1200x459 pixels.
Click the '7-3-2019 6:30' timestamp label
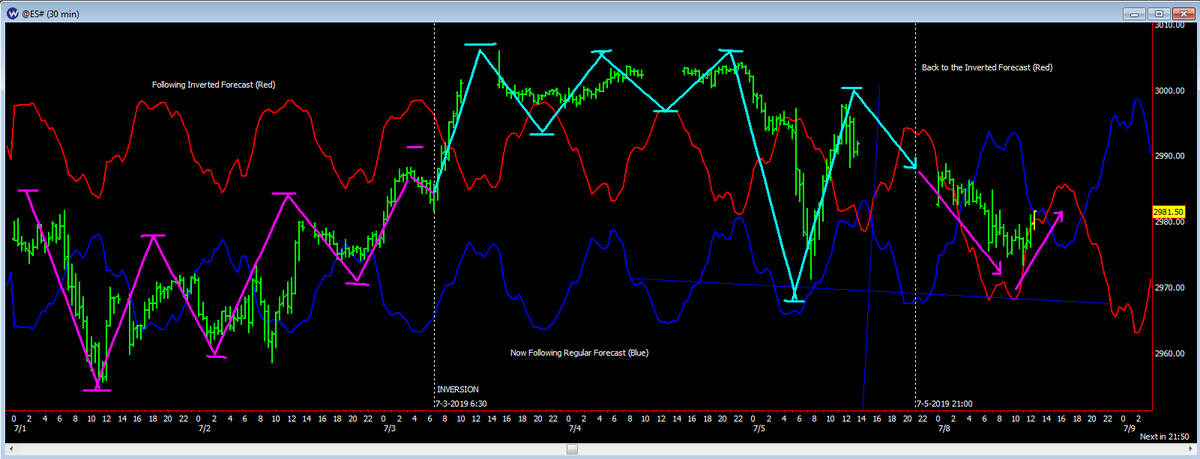coord(460,402)
